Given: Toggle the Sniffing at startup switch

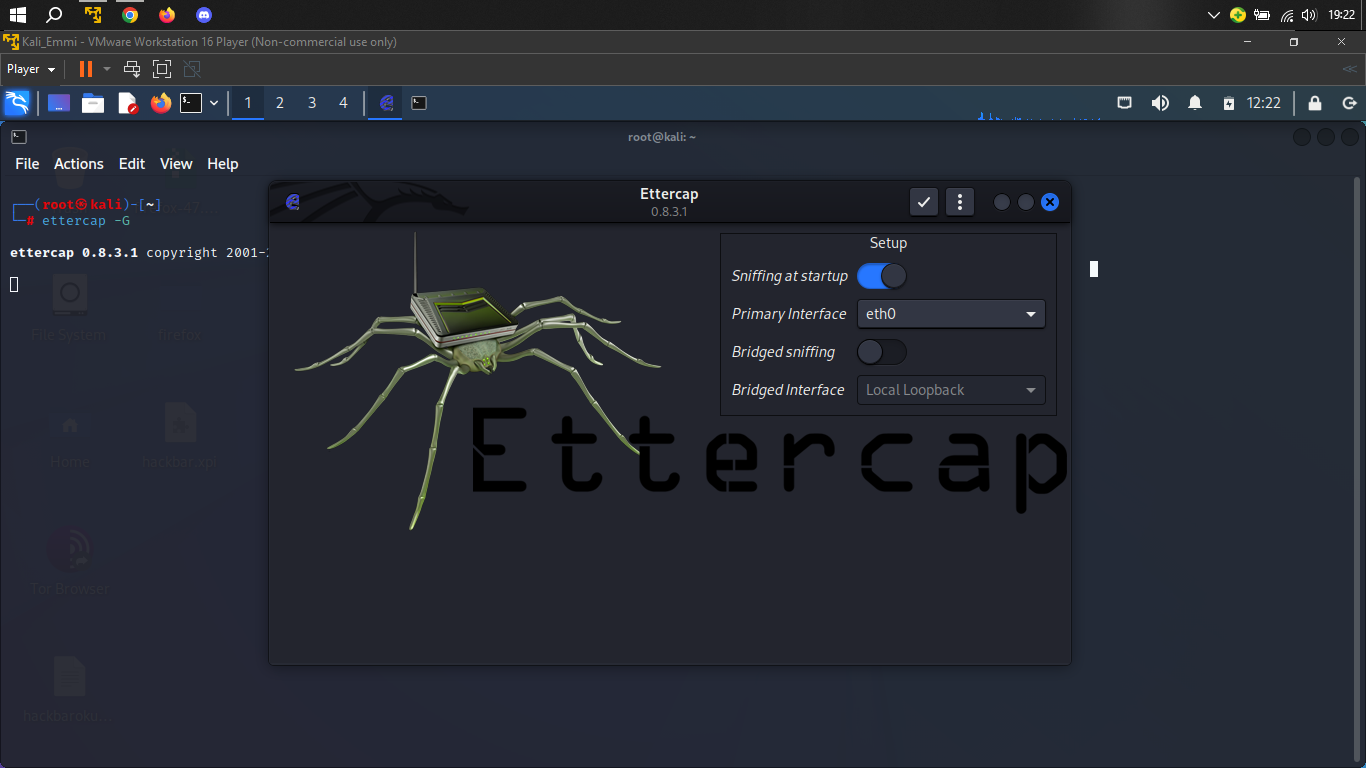Looking at the screenshot, I should (x=882, y=276).
